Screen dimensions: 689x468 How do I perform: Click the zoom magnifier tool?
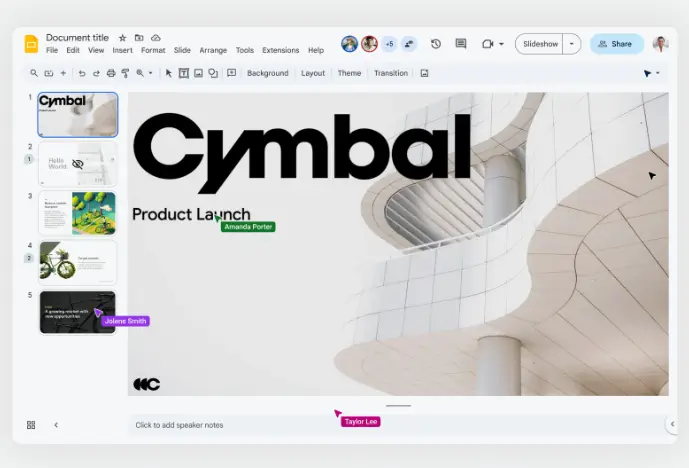(x=140, y=73)
